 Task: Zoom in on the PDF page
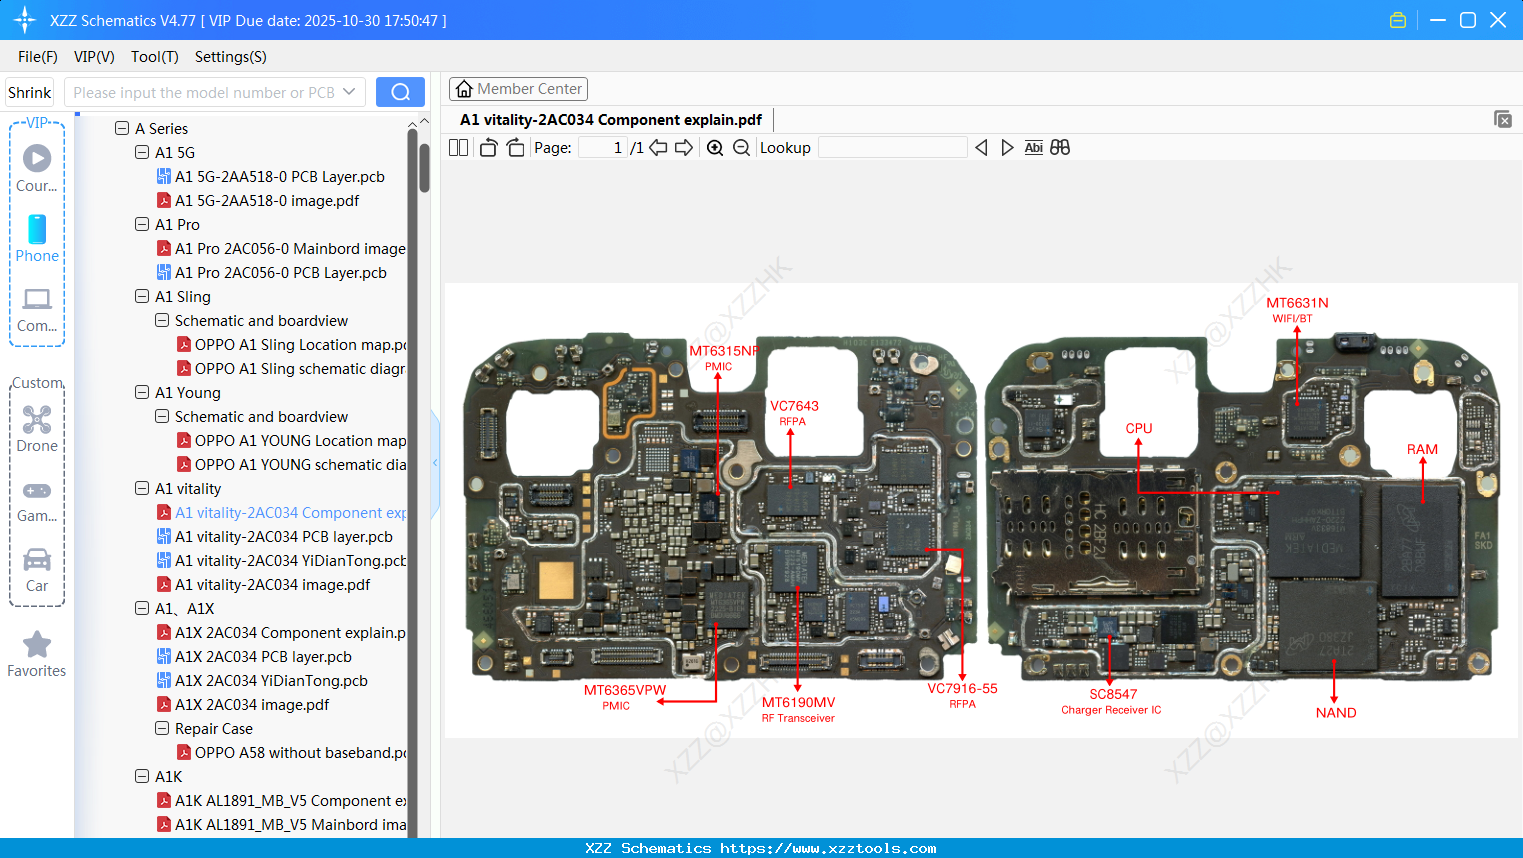coord(715,147)
